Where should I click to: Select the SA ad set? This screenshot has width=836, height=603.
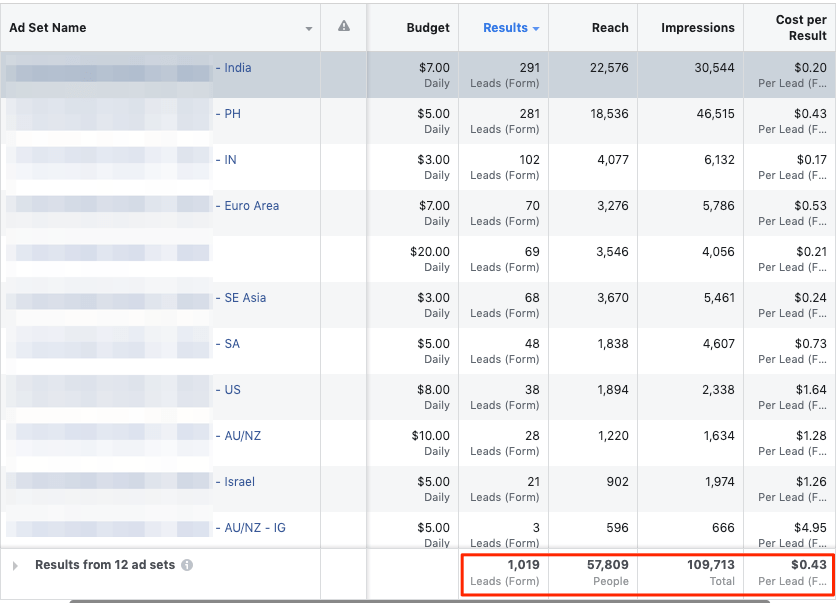pos(229,343)
